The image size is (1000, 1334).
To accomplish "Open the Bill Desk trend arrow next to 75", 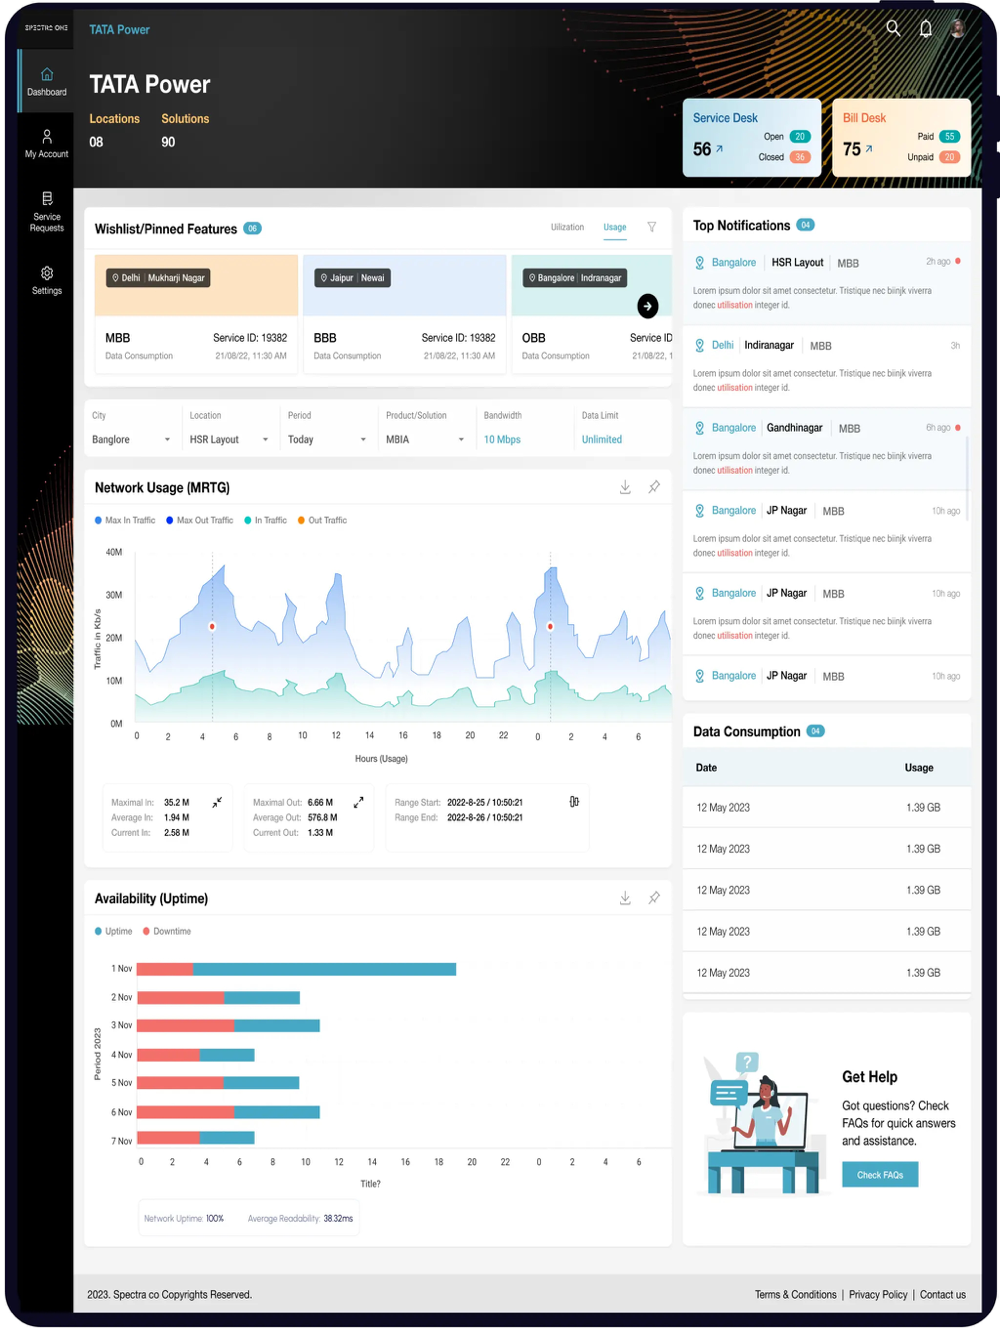I will pos(869,149).
